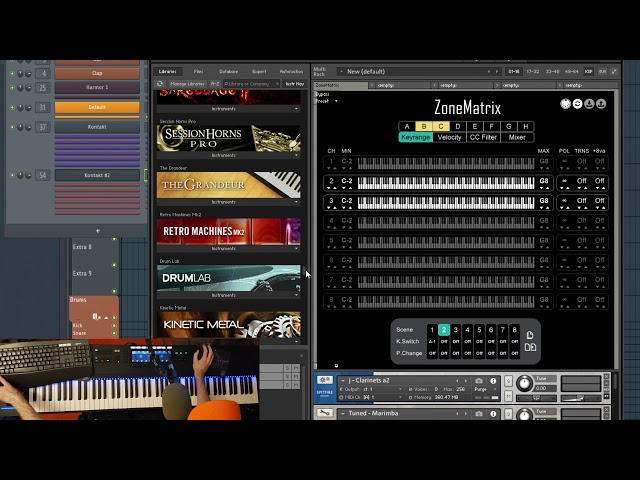Click the info icon for Tuned - Marimba
Viewport: 640px width, 480px height.
click(x=493, y=414)
